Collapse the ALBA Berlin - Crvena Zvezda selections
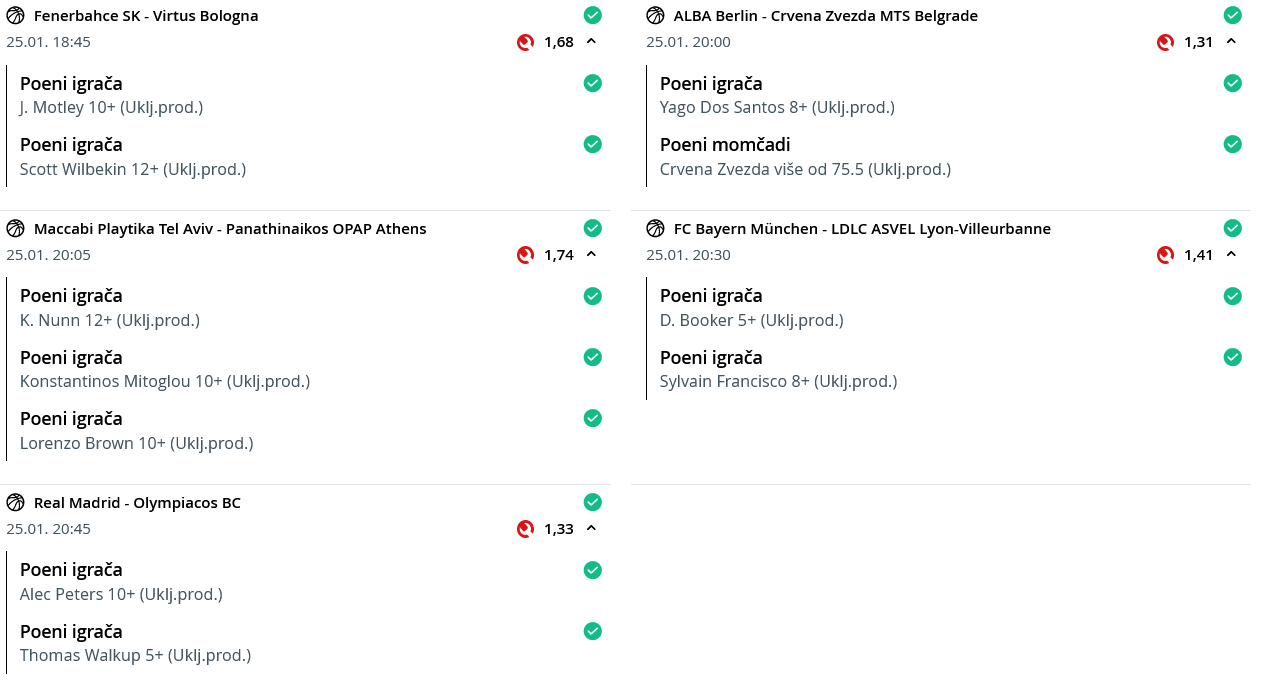The width and height of the screenshot is (1261, 681). click(1231, 42)
